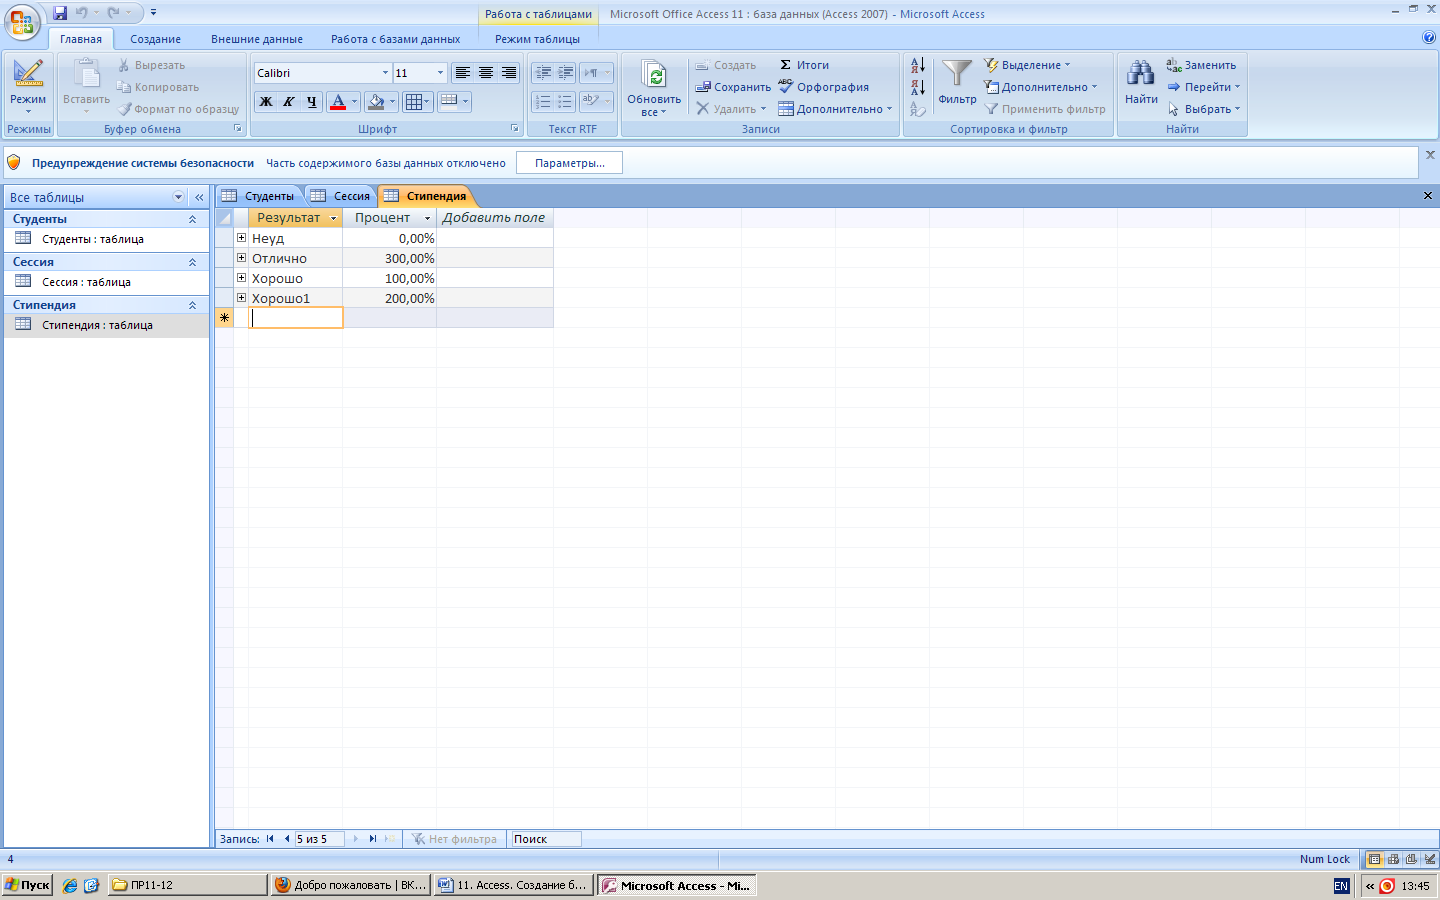Open the Создание ribbon tab
Screen dimensions: 1440x900
point(156,39)
